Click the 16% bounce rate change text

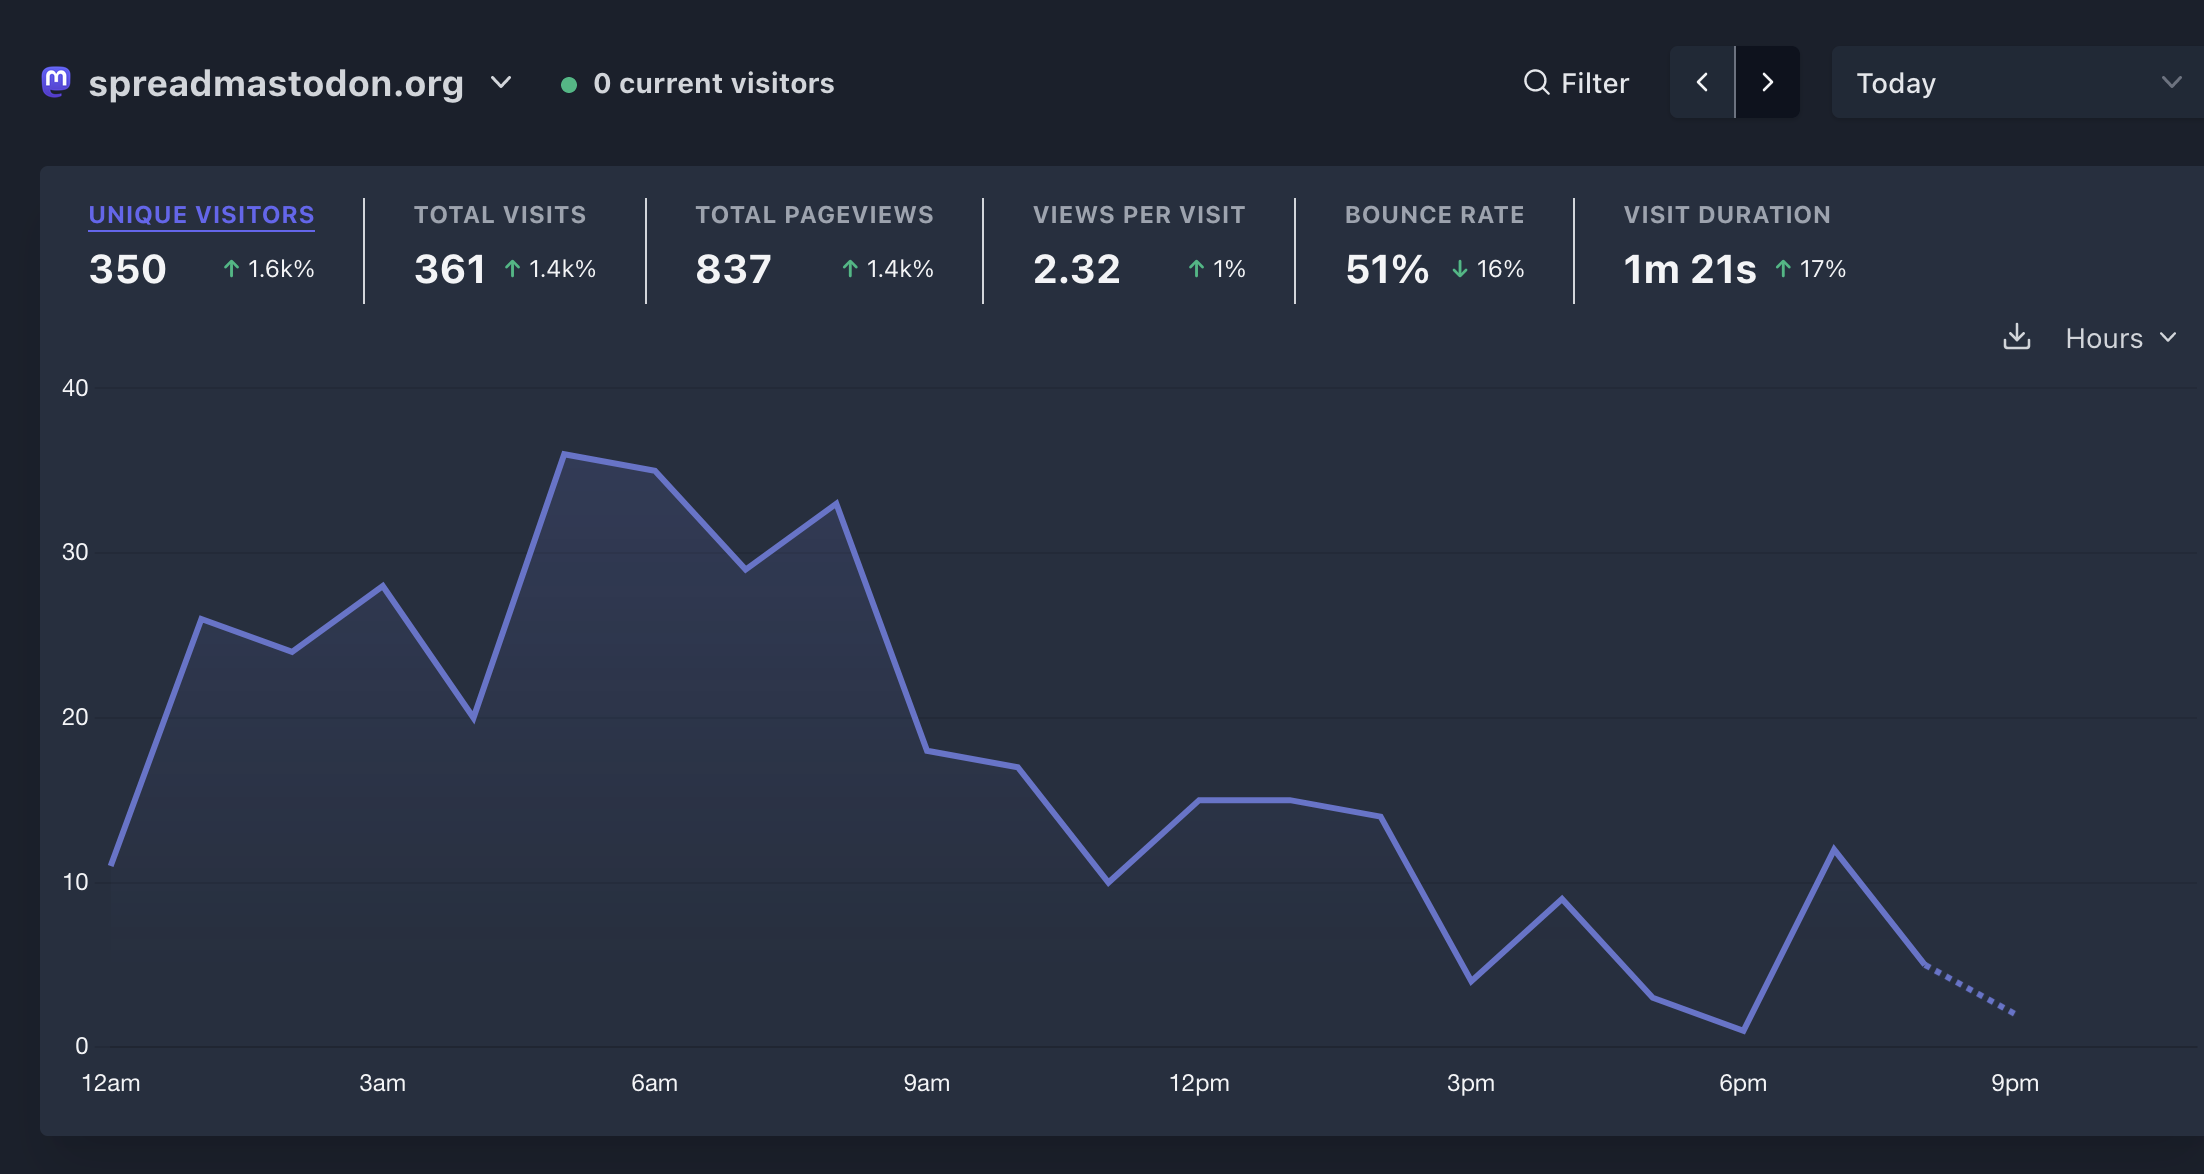pos(1500,269)
